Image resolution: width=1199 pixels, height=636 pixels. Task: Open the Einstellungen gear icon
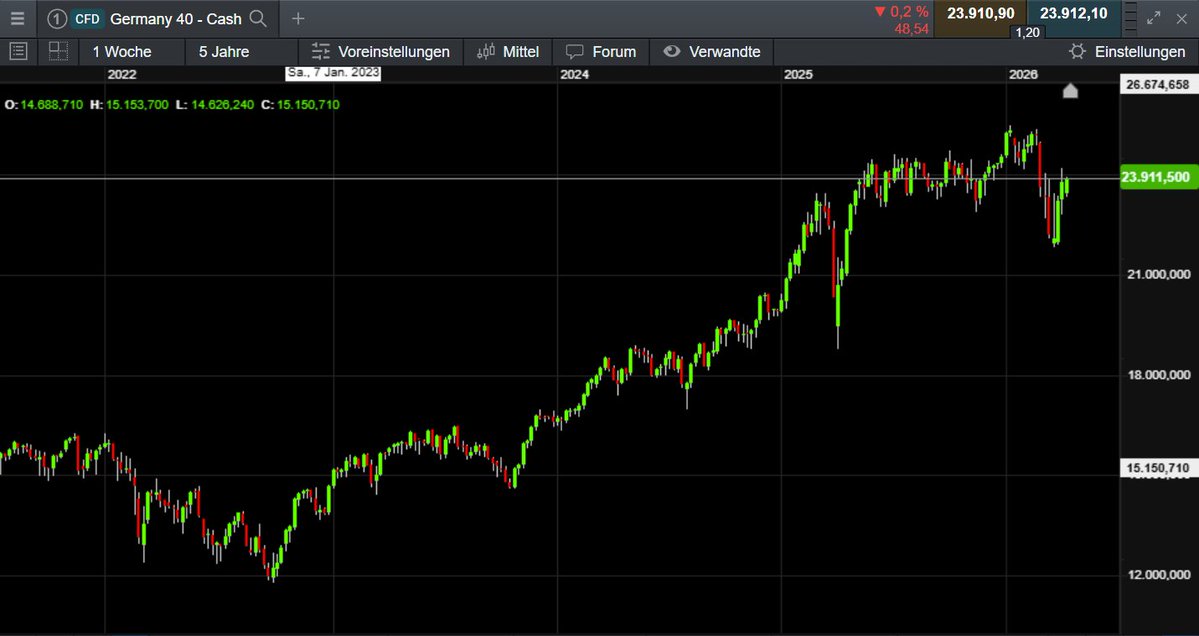coord(1077,51)
